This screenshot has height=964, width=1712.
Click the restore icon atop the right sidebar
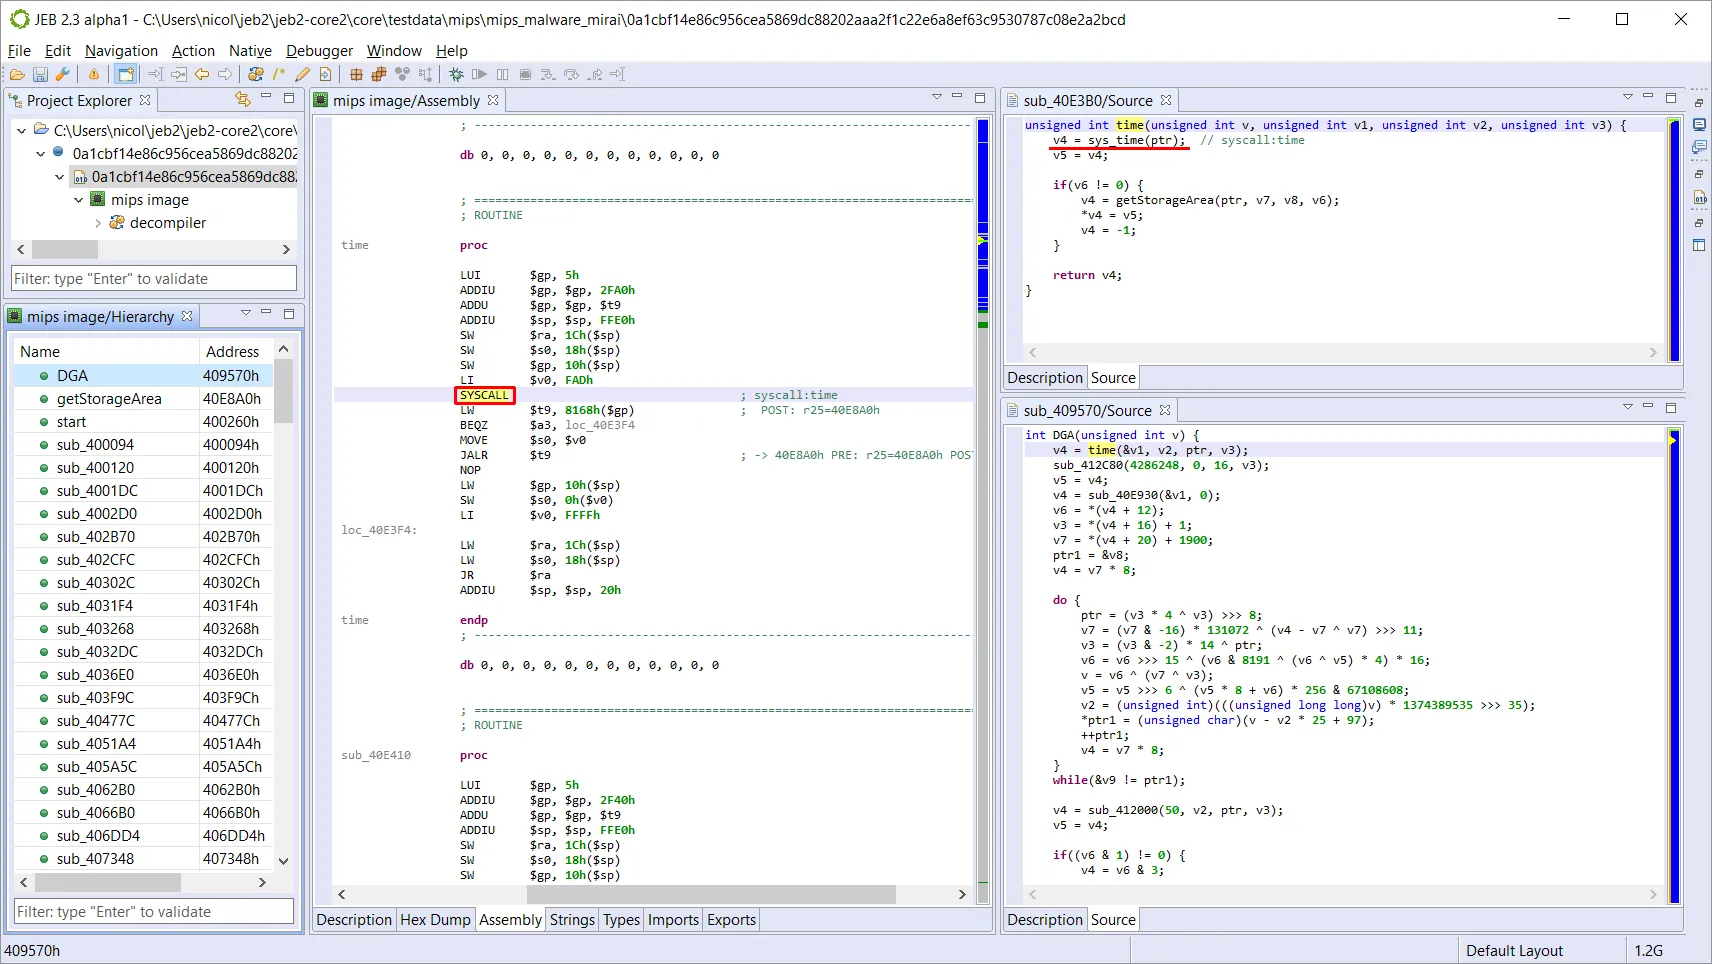pyautogui.click(x=1699, y=103)
